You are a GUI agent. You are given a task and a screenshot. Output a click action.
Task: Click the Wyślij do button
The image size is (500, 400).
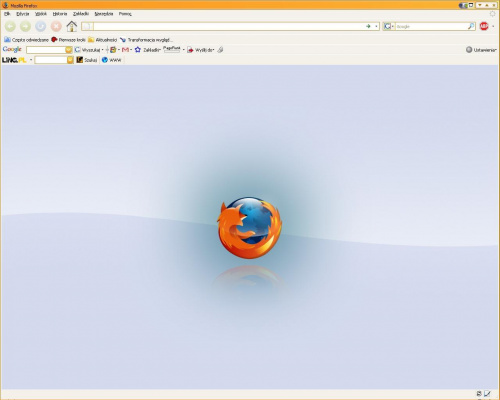200,50
